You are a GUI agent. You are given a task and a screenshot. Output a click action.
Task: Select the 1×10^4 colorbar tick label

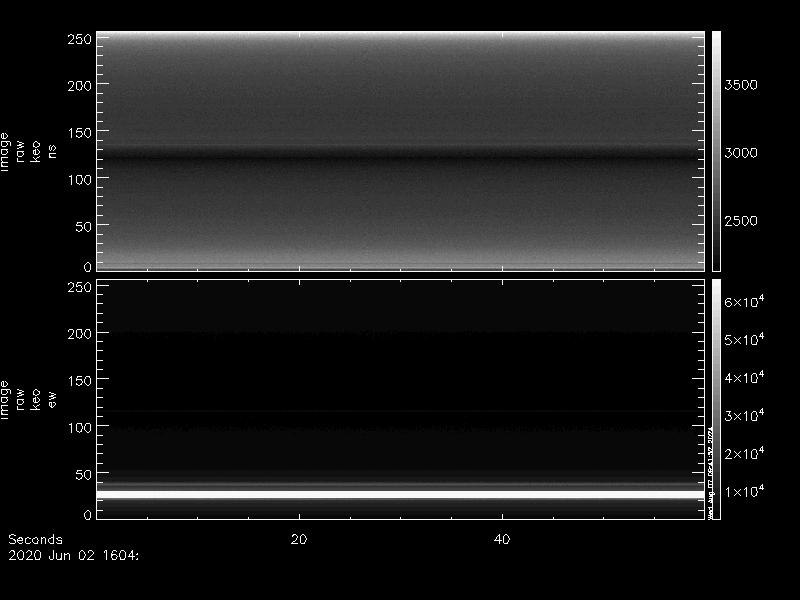pos(744,492)
